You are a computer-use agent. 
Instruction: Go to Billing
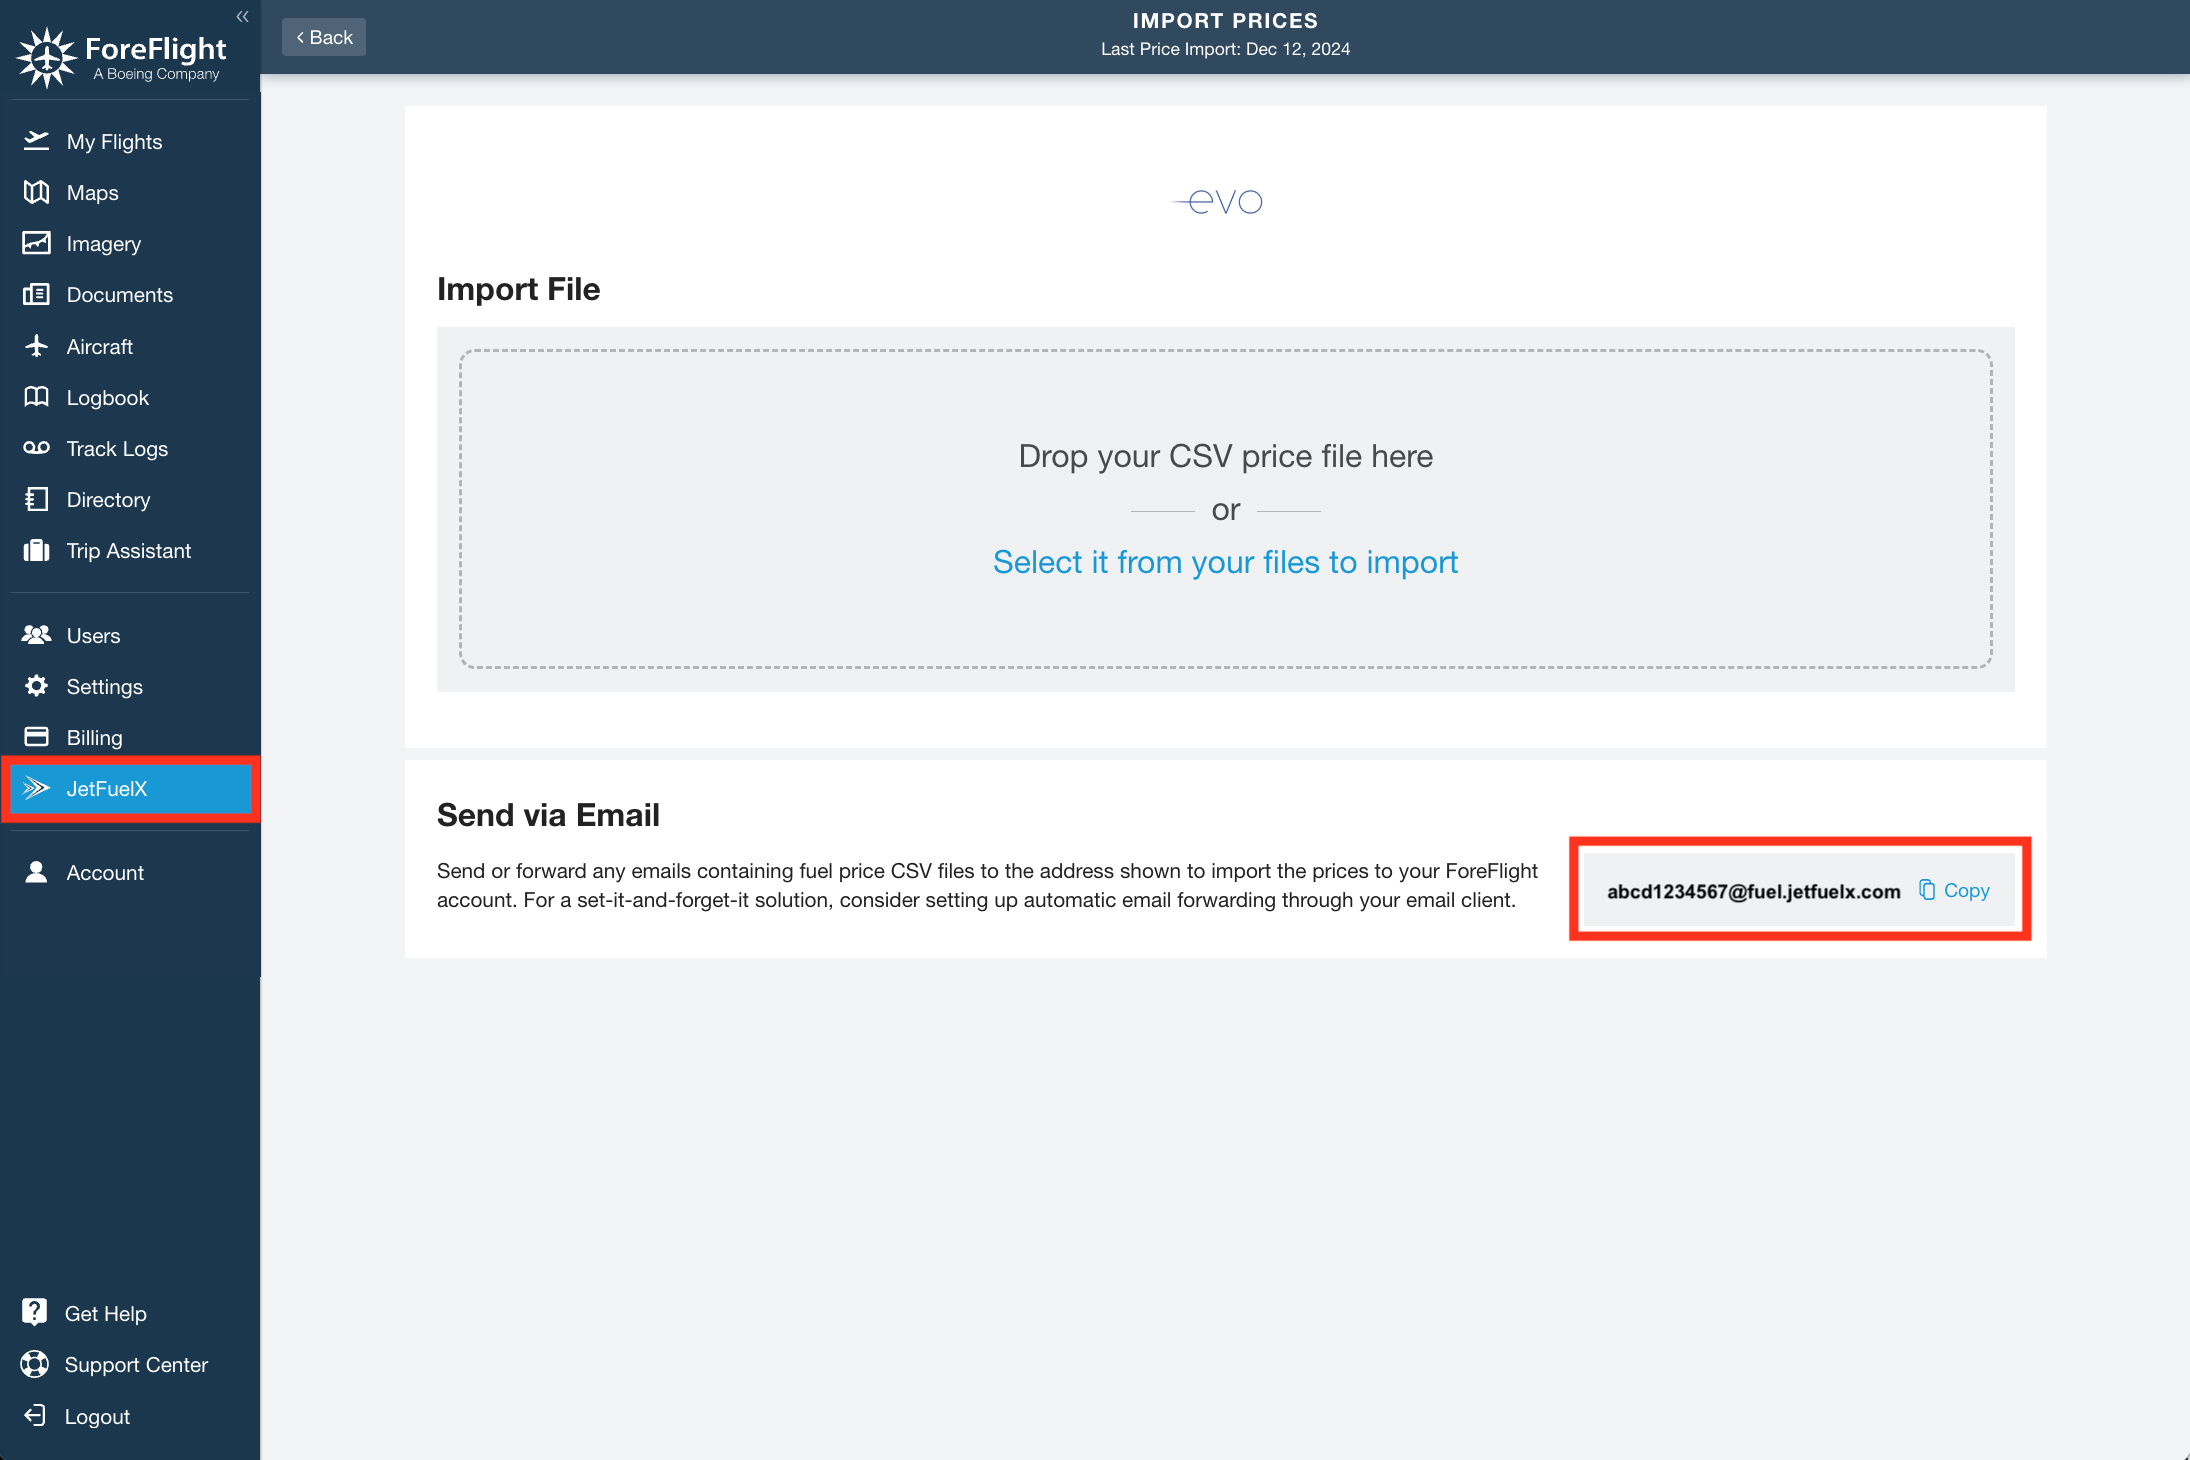tap(130, 737)
